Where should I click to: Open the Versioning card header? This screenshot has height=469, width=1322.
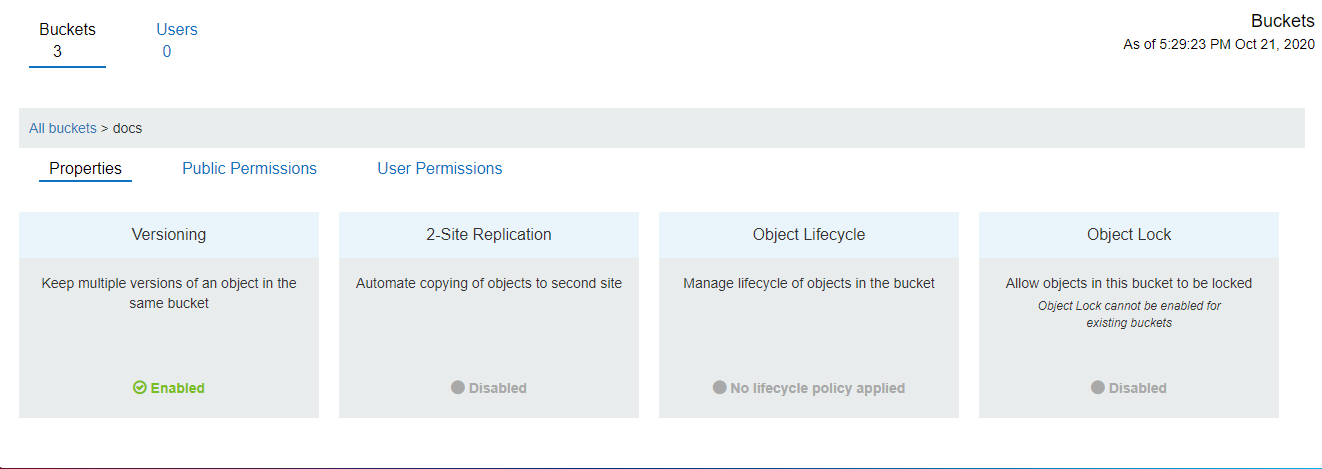[169, 235]
